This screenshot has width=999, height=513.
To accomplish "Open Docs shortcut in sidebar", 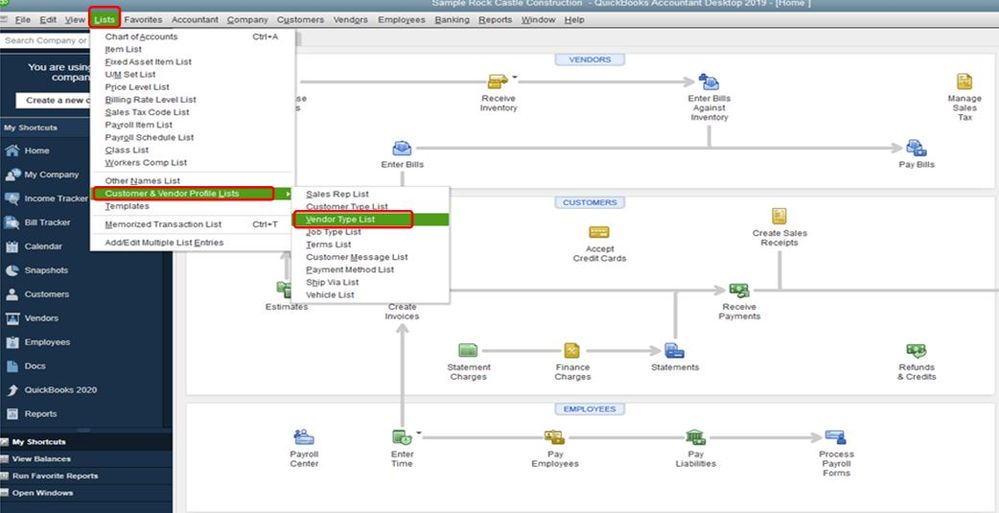I will 34,366.
